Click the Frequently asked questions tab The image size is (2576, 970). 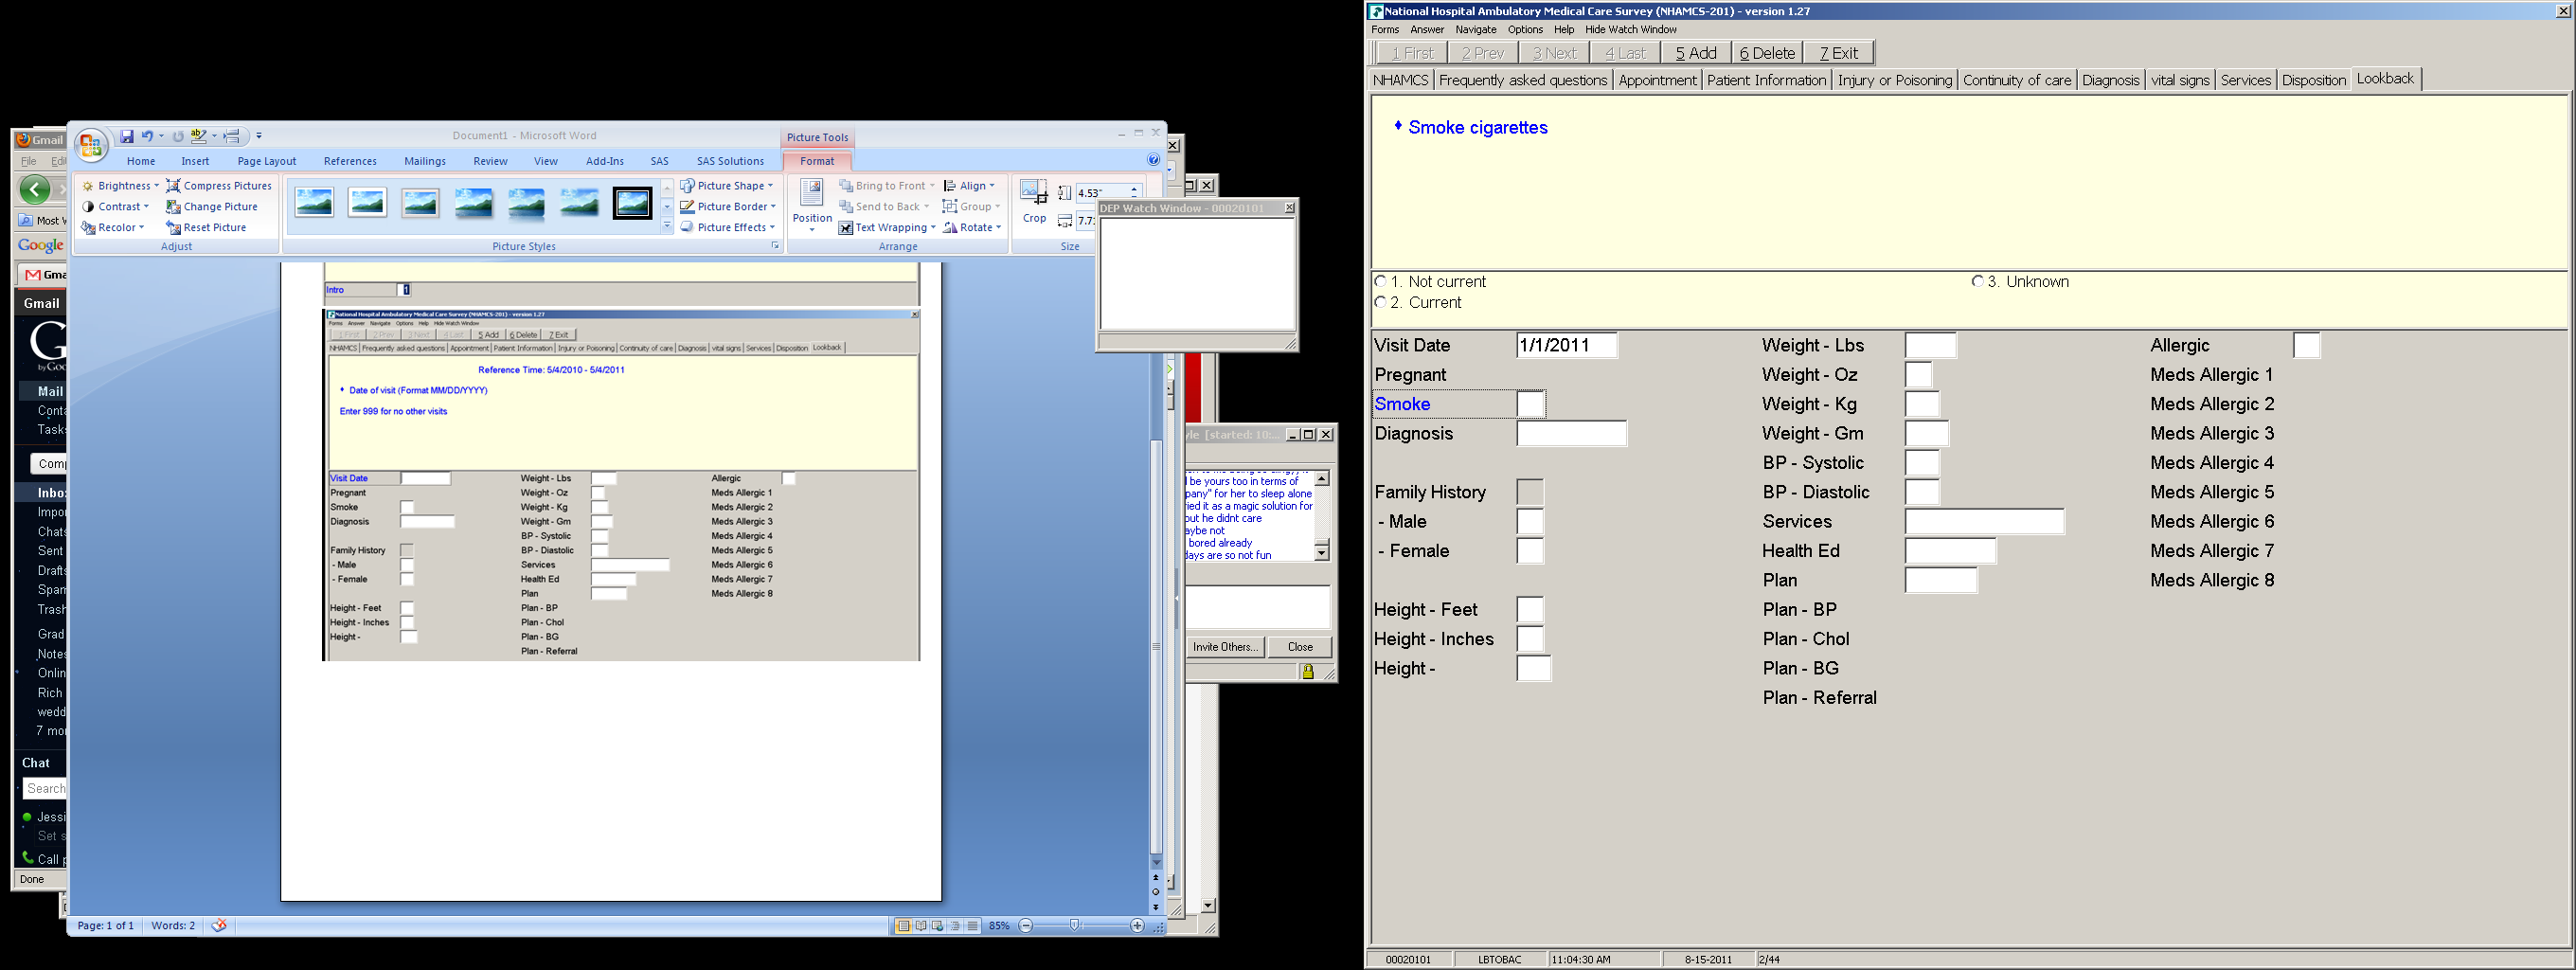(x=1523, y=80)
